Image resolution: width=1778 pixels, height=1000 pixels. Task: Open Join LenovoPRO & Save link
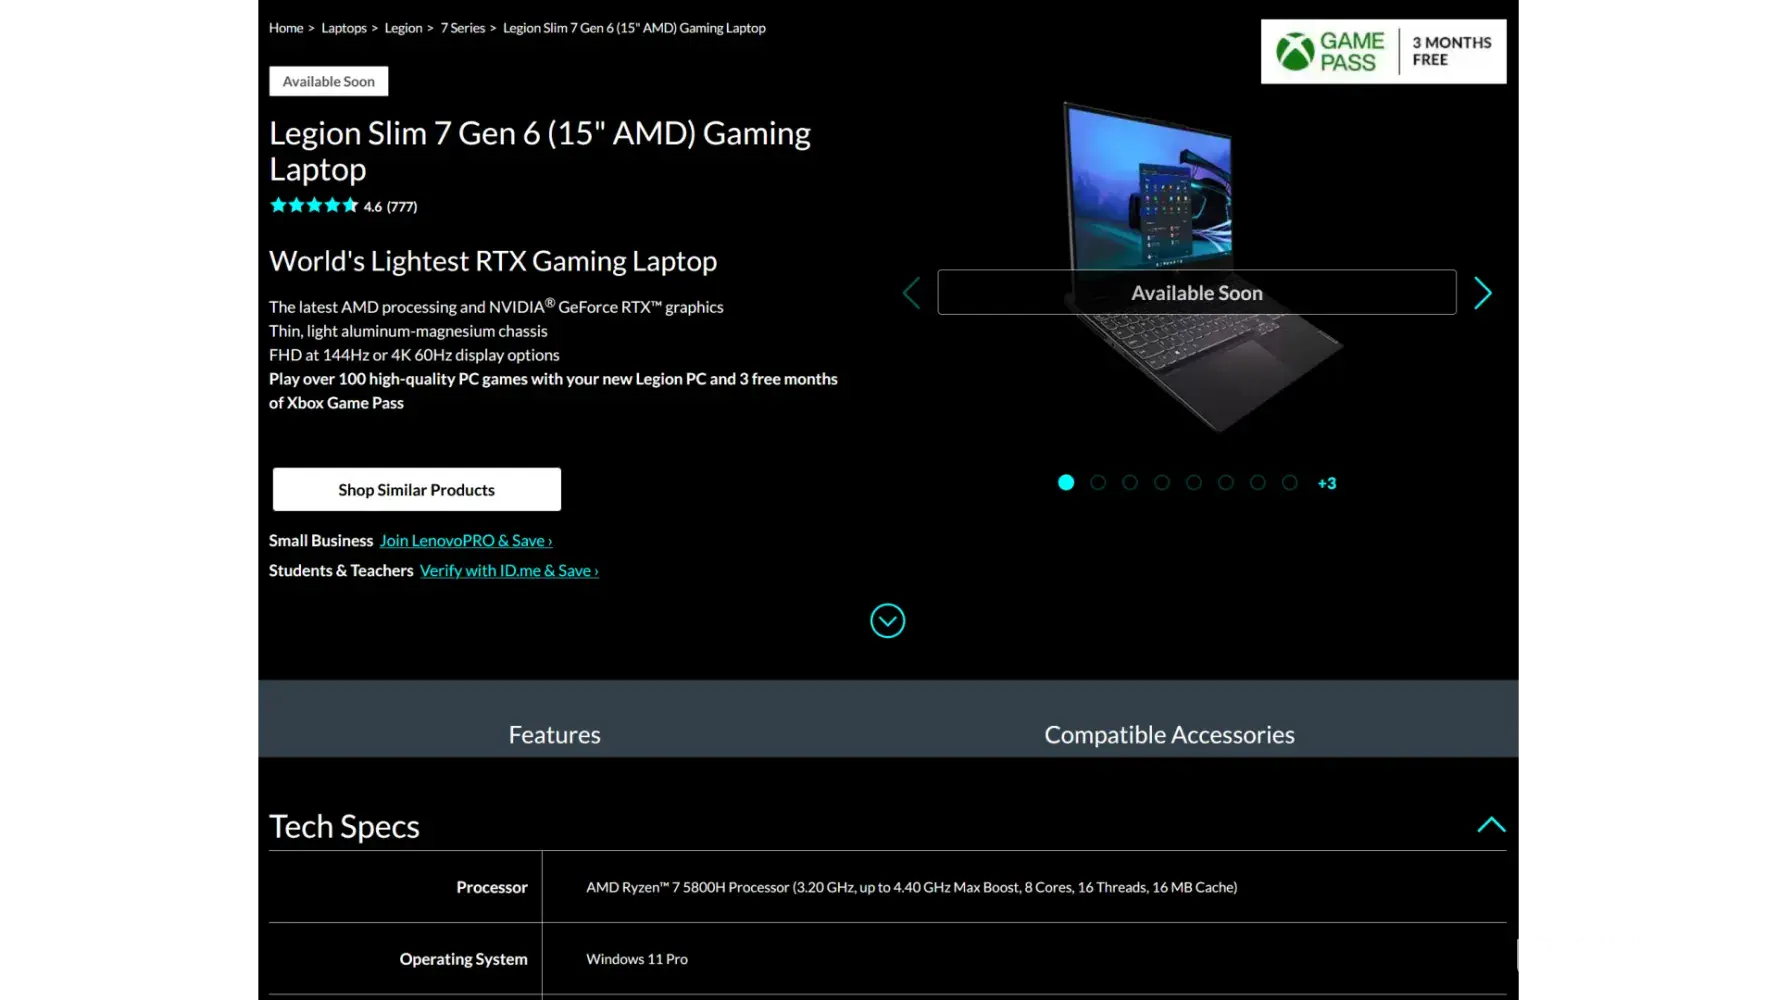[465, 541]
